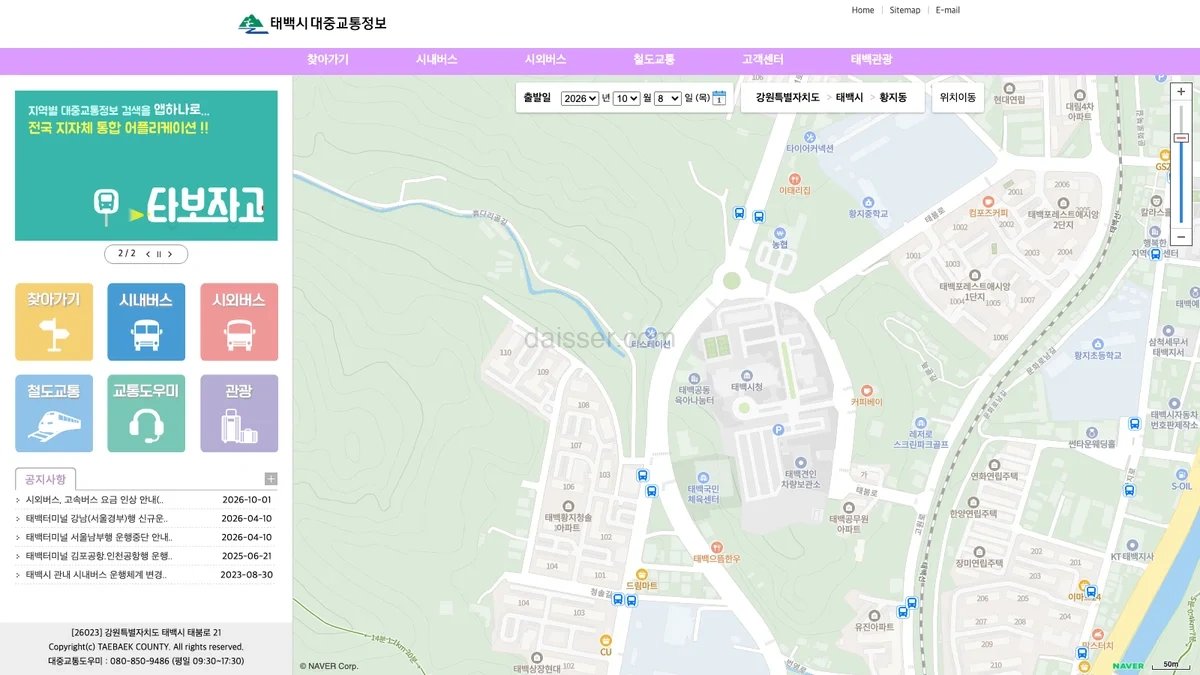Click the 위치이동 button

click(957, 98)
